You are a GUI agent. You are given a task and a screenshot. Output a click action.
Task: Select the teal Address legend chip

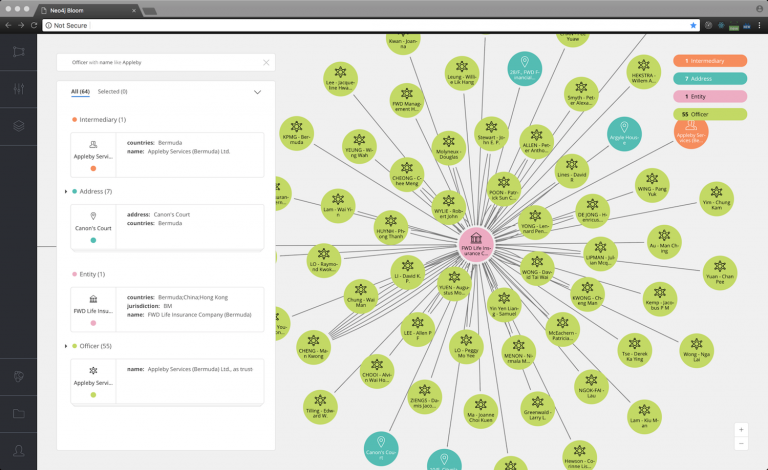[x=710, y=78]
